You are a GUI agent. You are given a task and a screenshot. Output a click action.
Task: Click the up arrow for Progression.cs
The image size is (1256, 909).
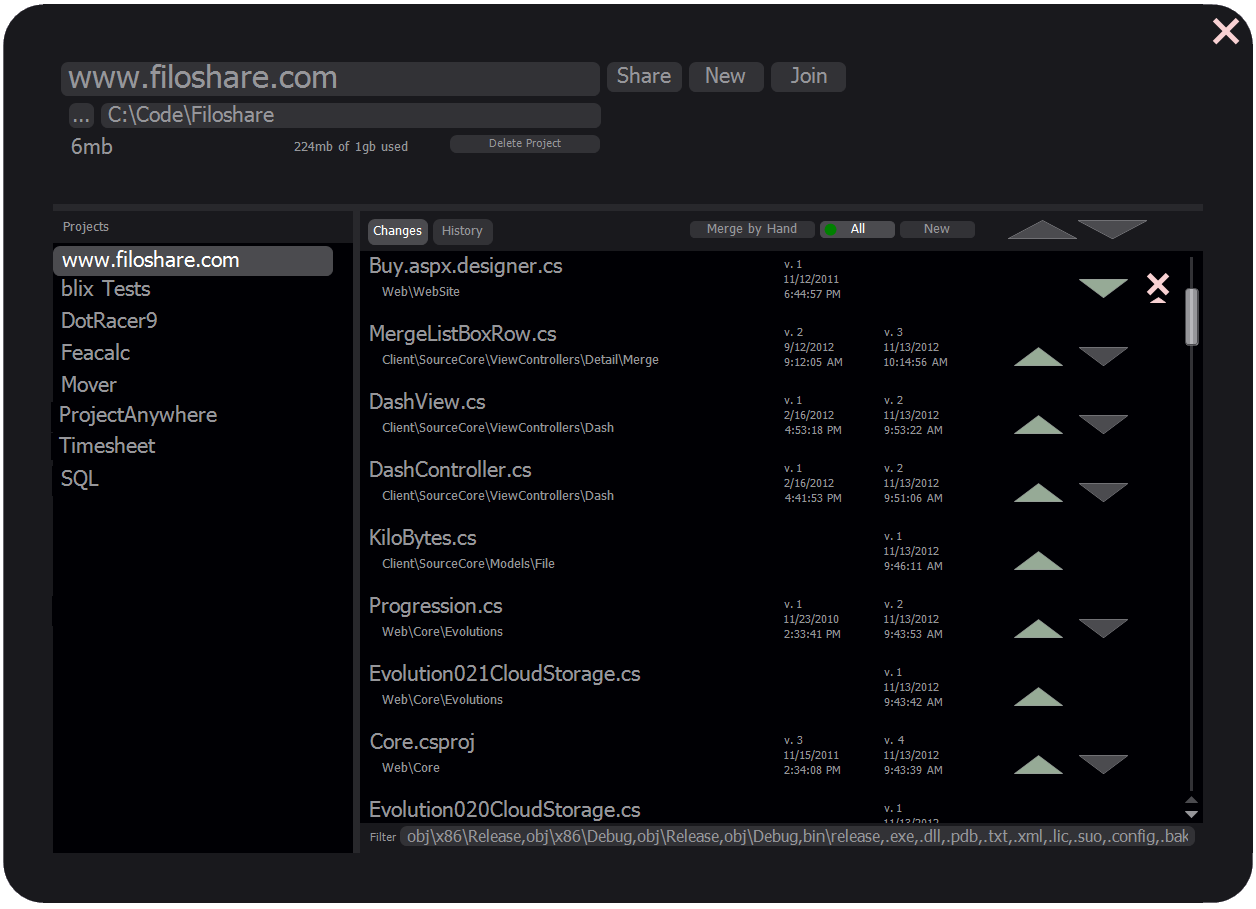click(x=1038, y=628)
